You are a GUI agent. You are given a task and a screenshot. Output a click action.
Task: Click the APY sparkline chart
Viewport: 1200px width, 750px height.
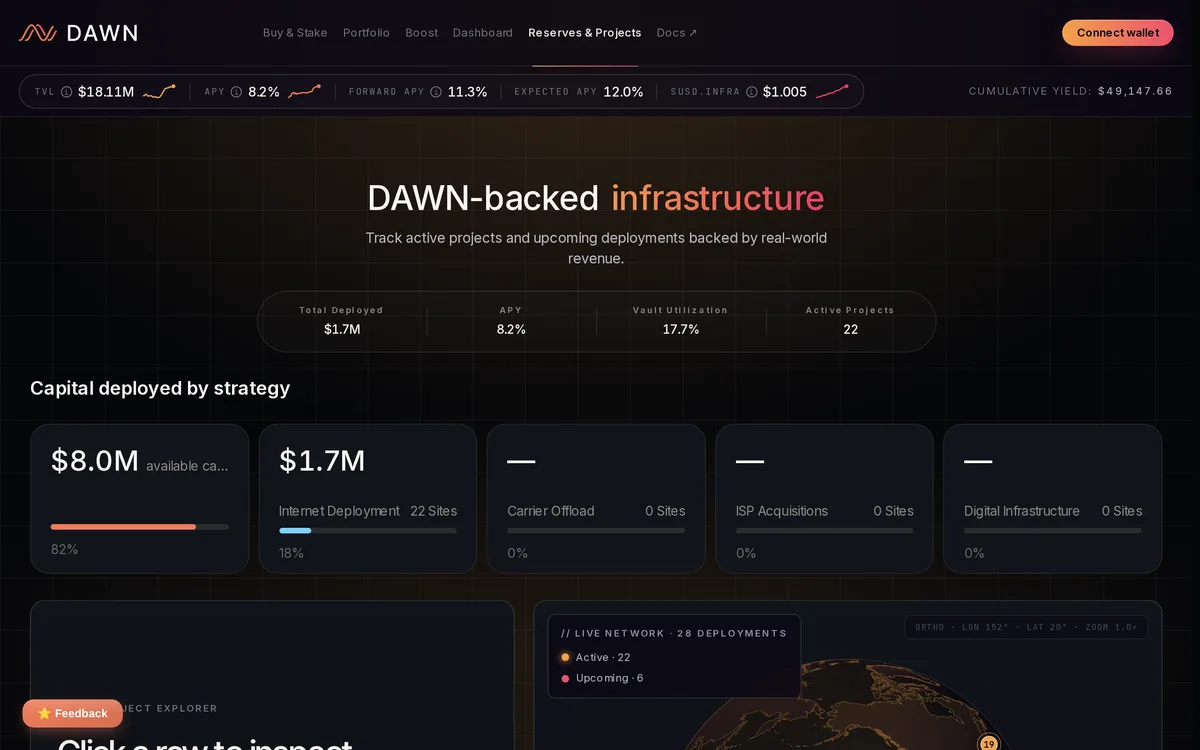pyautogui.click(x=305, y=92)
